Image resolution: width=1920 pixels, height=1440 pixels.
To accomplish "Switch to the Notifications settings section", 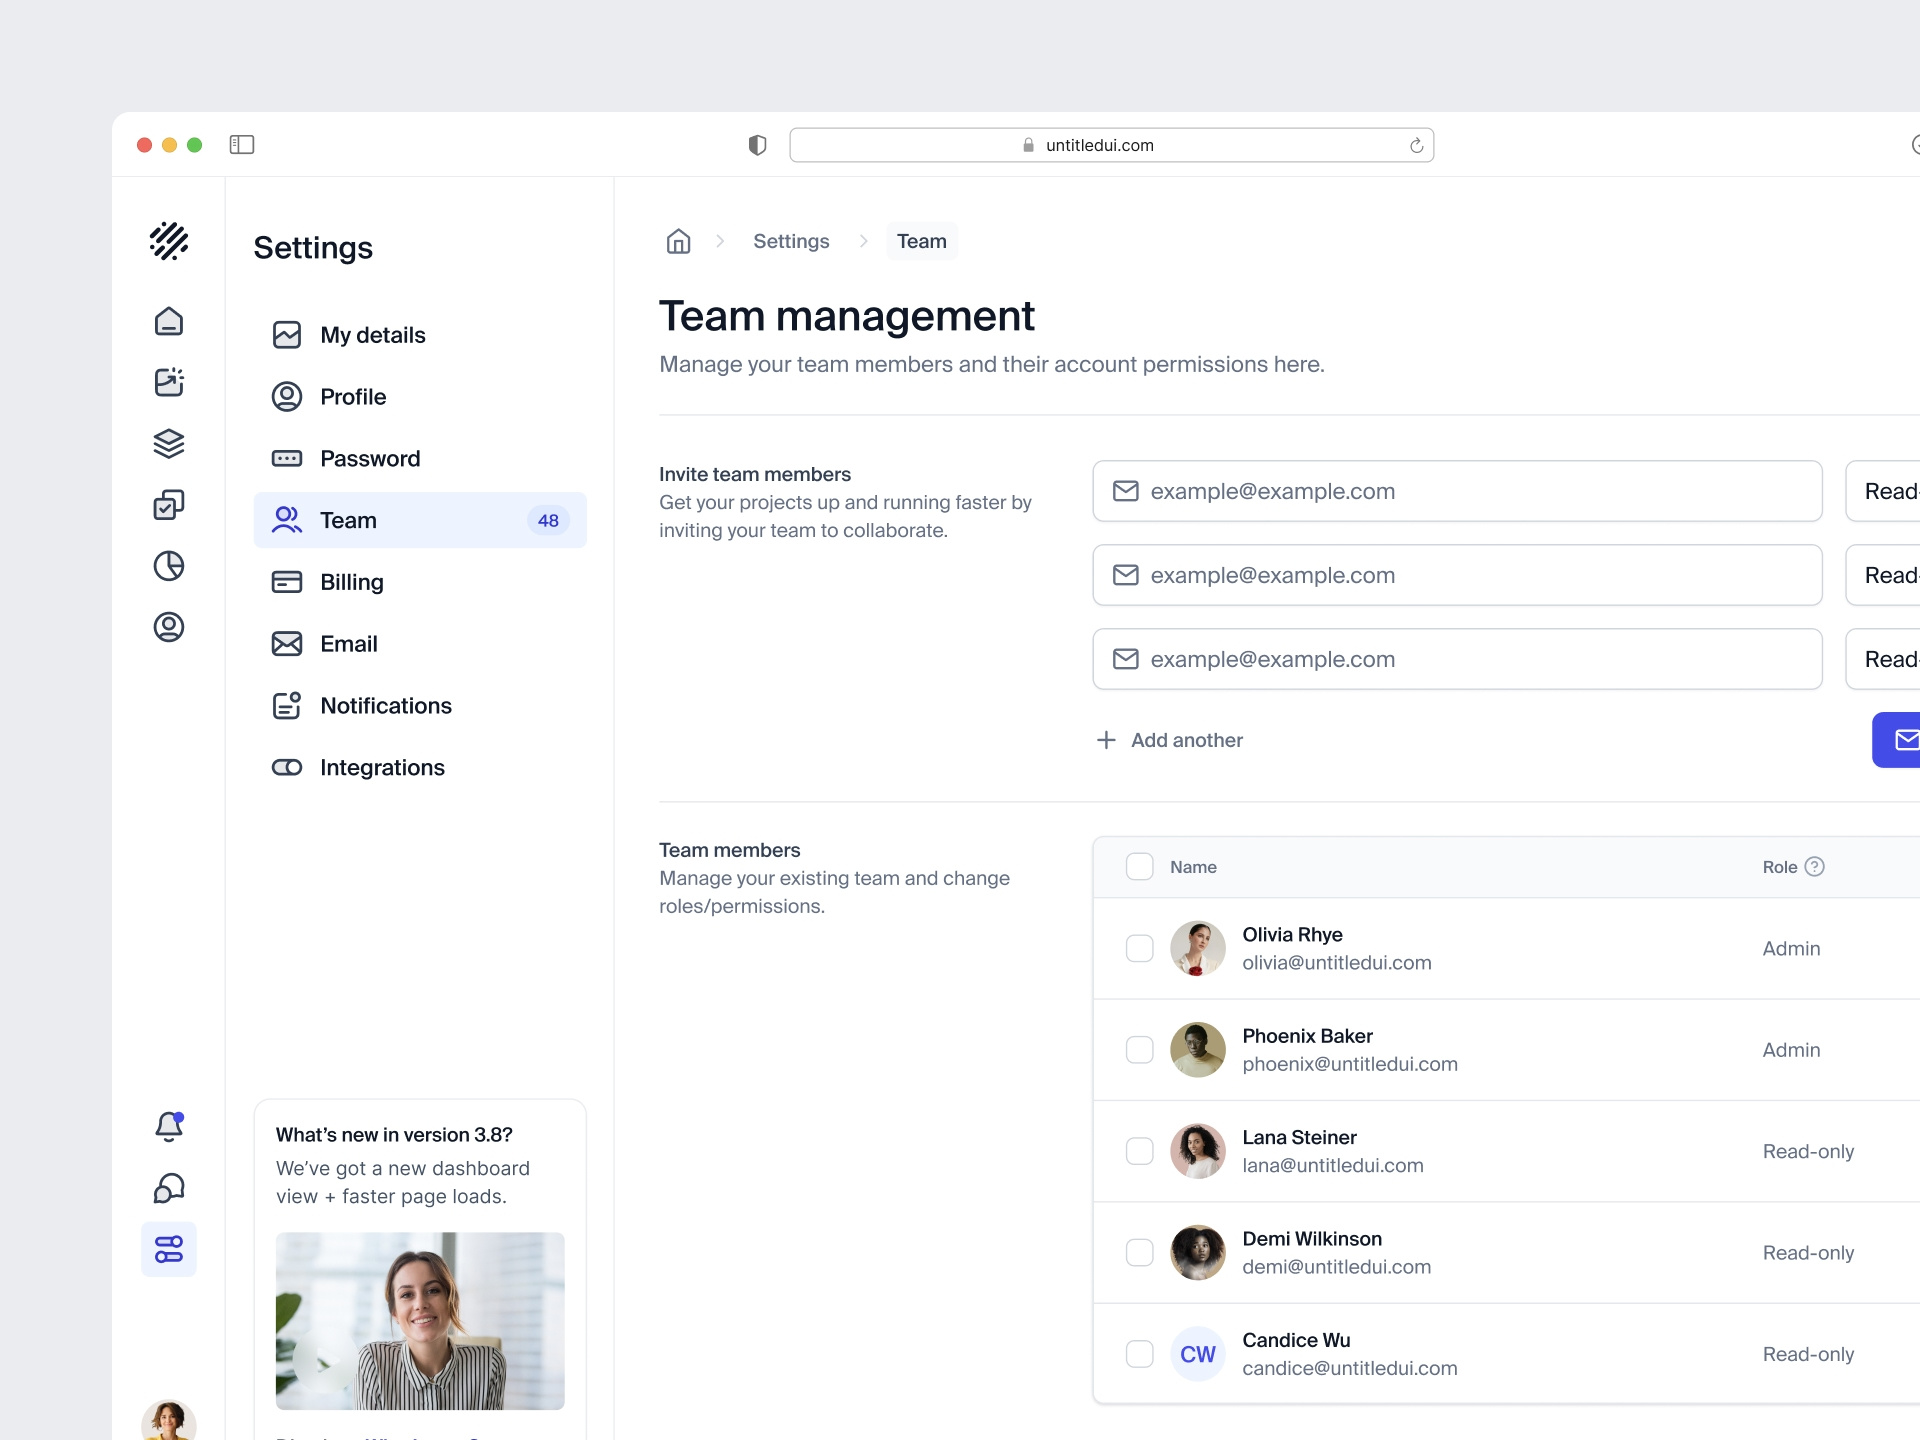I will 385,705.
